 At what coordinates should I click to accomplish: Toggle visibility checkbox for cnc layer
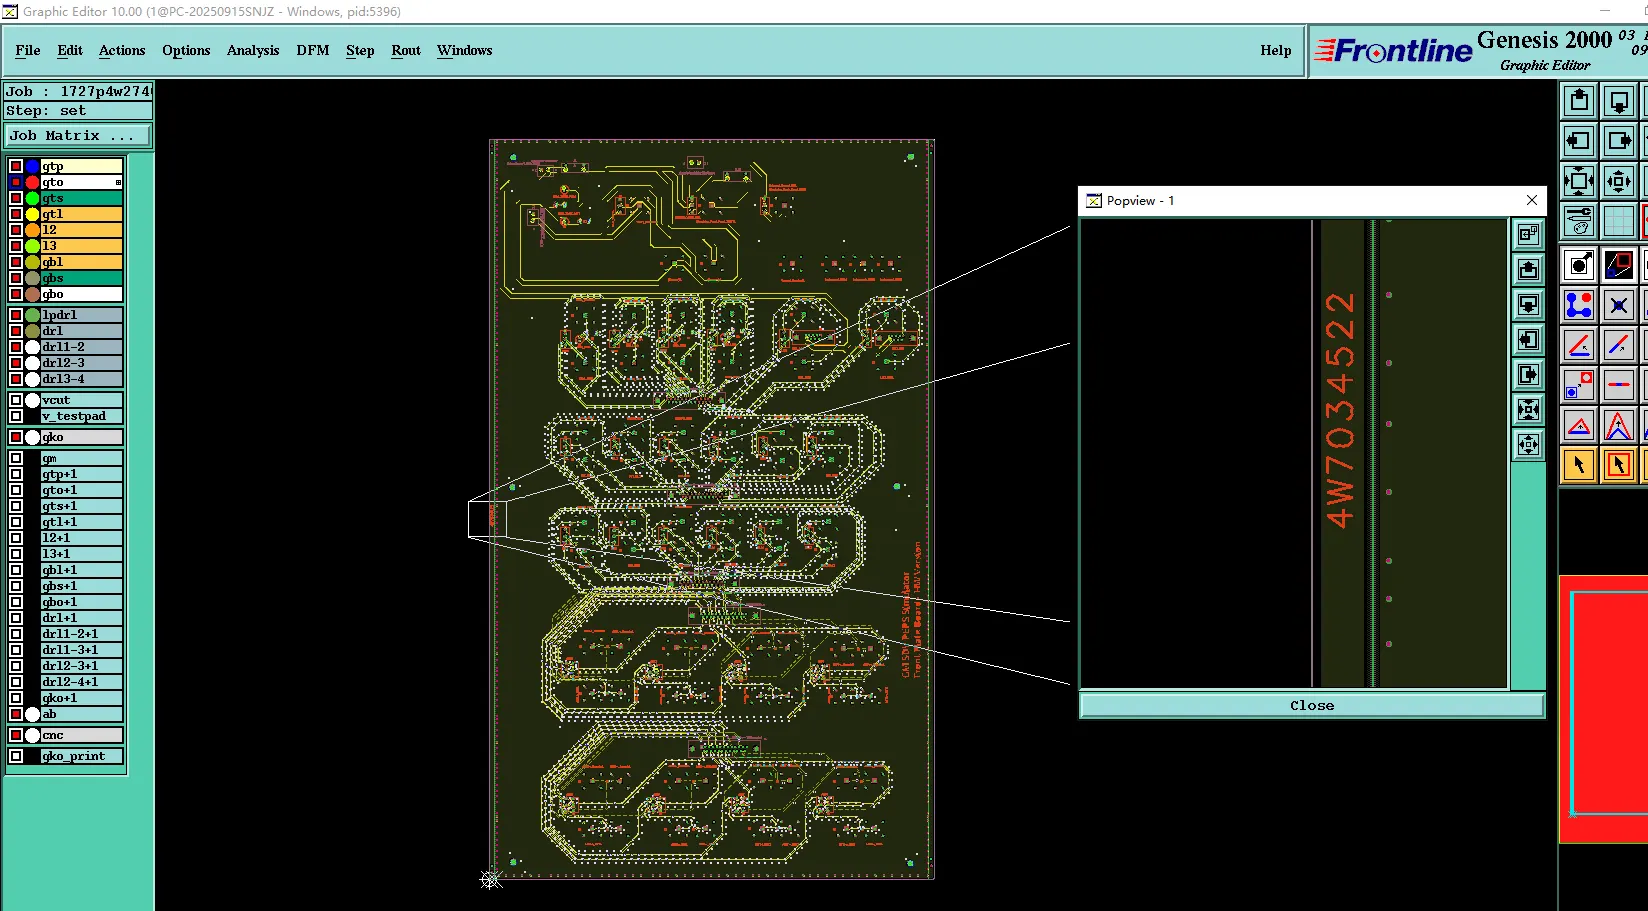click(x=16, y=735)
